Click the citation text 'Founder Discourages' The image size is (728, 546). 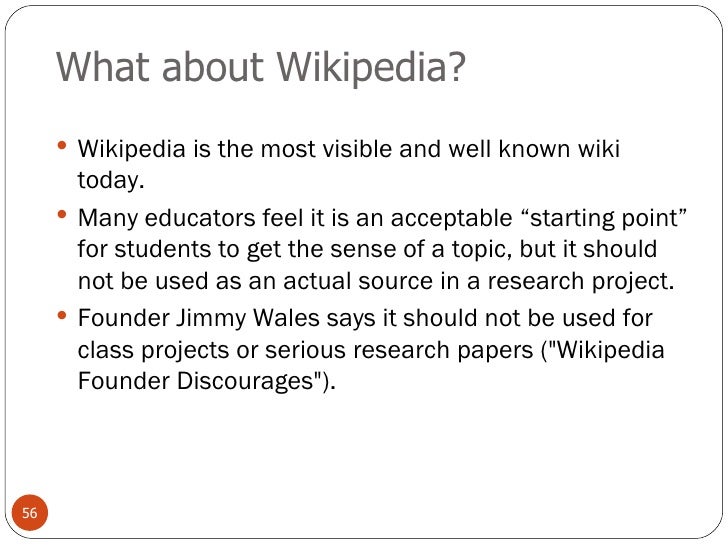[x=206, y=381]
